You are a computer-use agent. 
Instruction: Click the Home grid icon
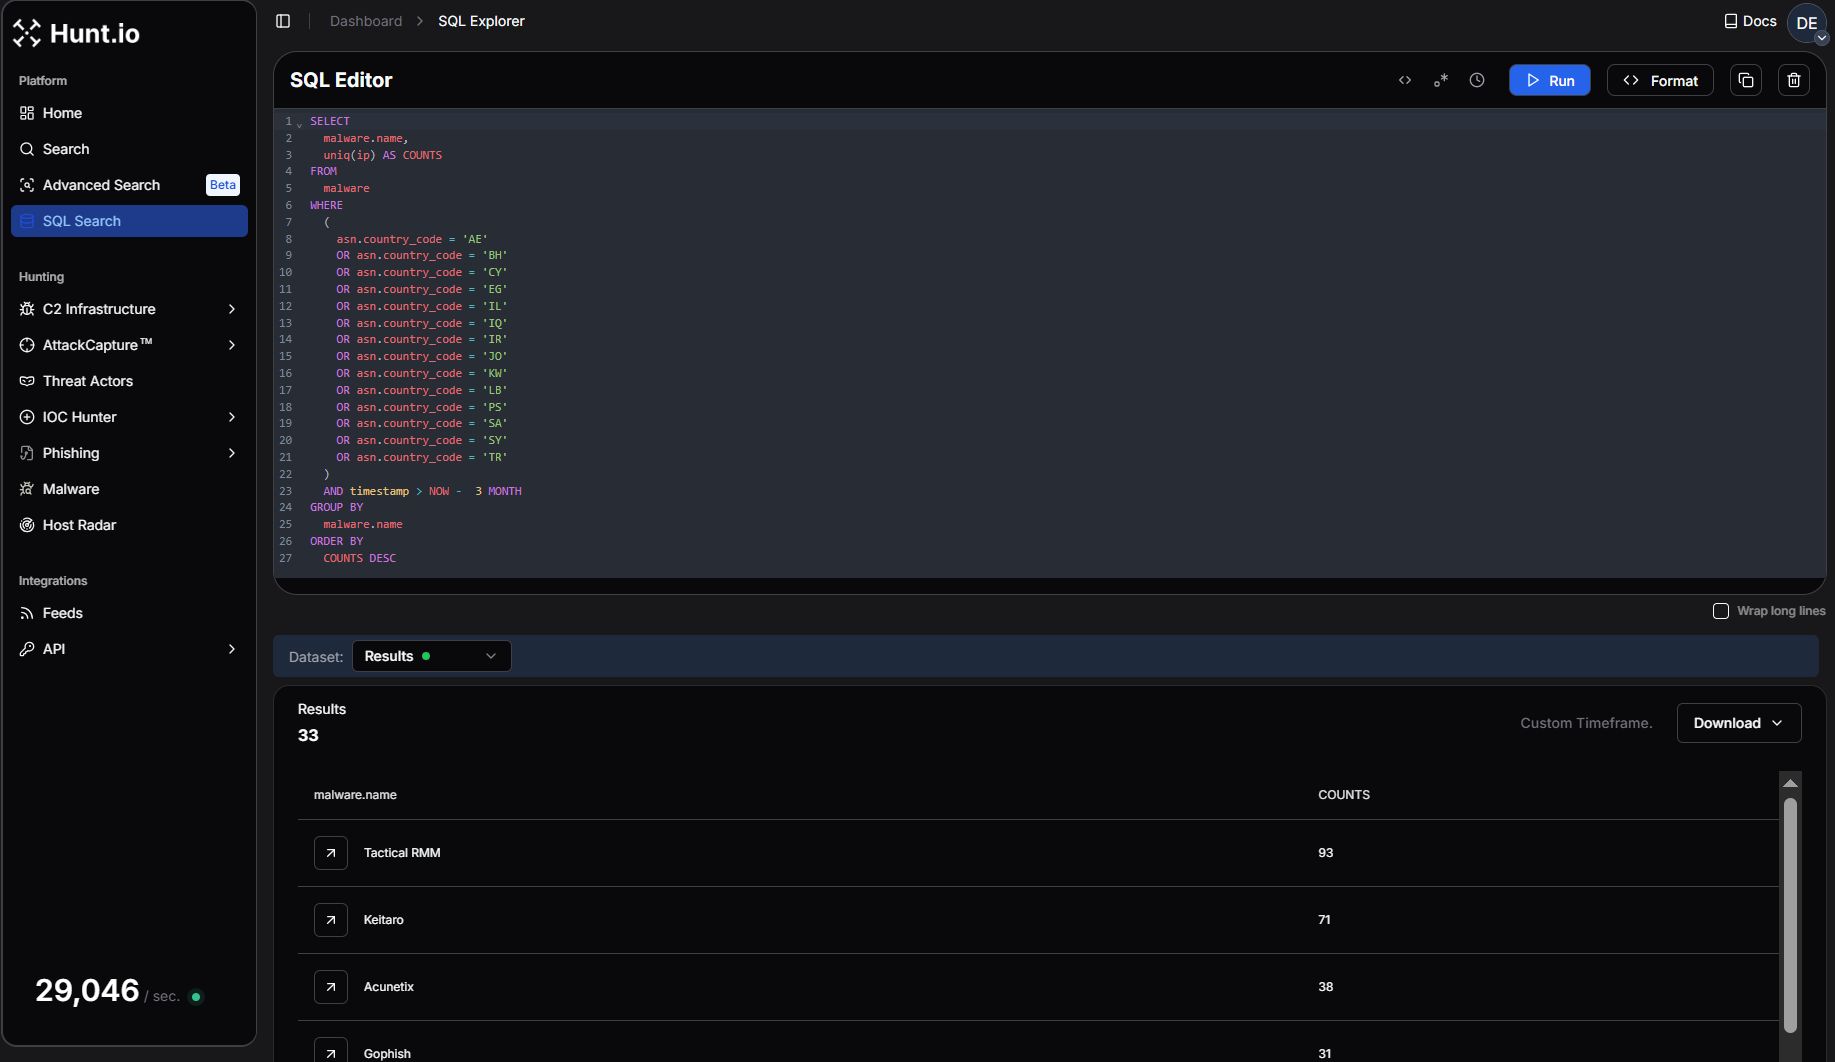pos(27,113)
